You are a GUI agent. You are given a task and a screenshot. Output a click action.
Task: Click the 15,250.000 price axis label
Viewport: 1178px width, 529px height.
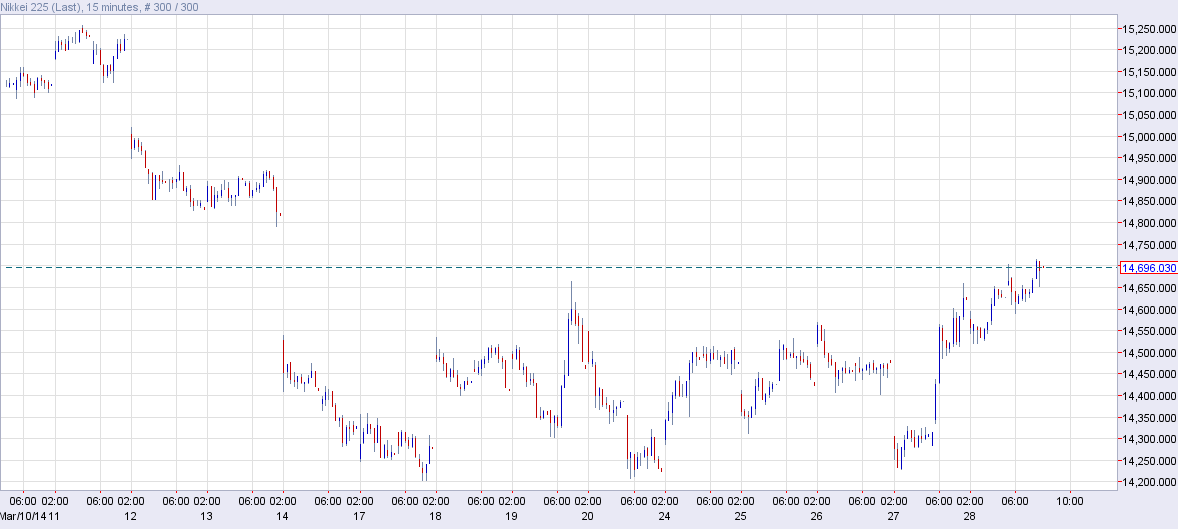(x=1148, y=29)
